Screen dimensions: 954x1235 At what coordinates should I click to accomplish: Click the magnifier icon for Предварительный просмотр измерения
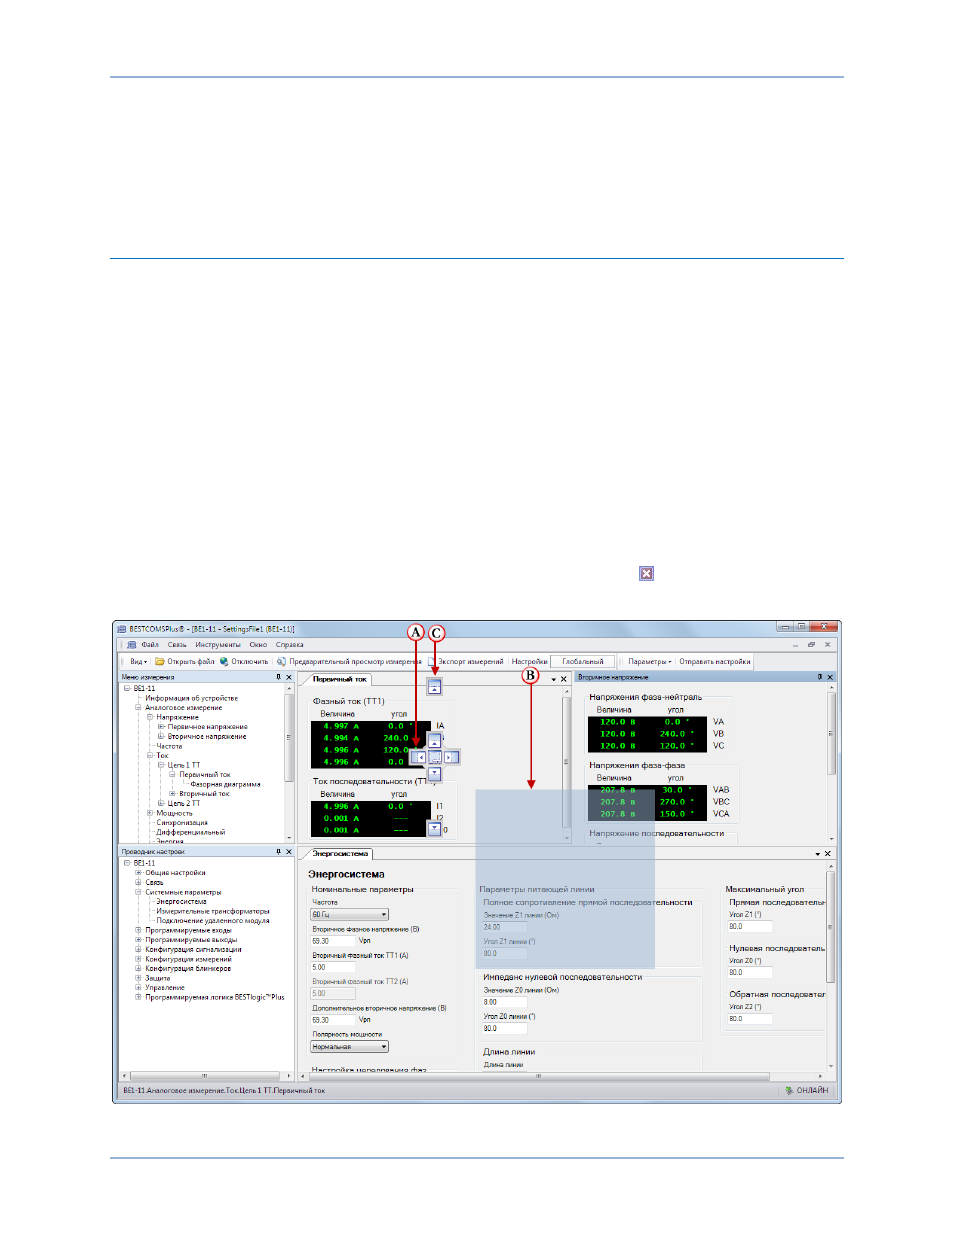(x=282, y=661)
